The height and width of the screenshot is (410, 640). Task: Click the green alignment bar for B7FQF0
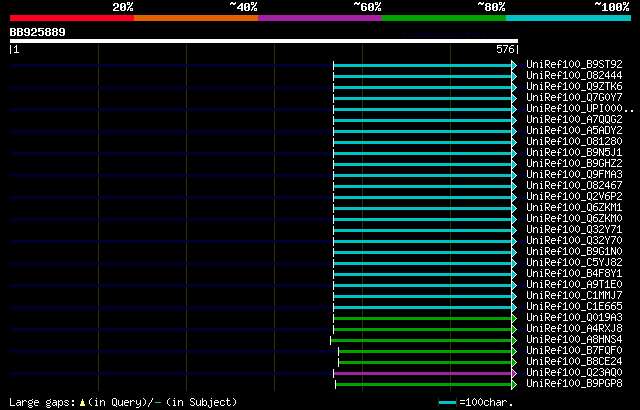point(425,351)
